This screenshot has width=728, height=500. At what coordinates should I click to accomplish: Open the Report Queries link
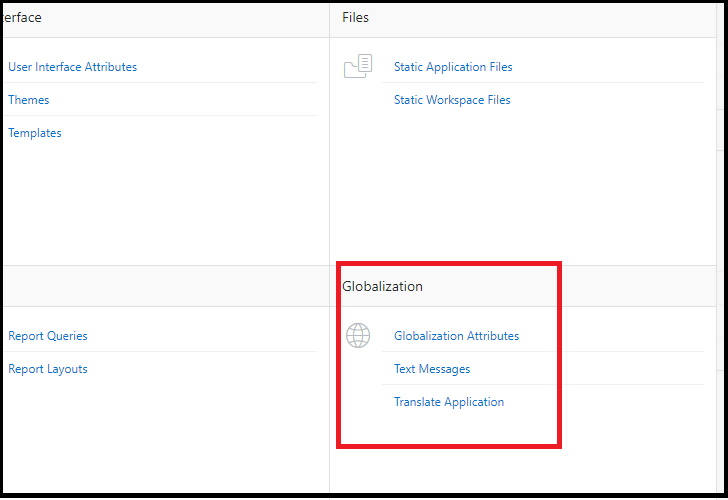[x=48, y=336]
